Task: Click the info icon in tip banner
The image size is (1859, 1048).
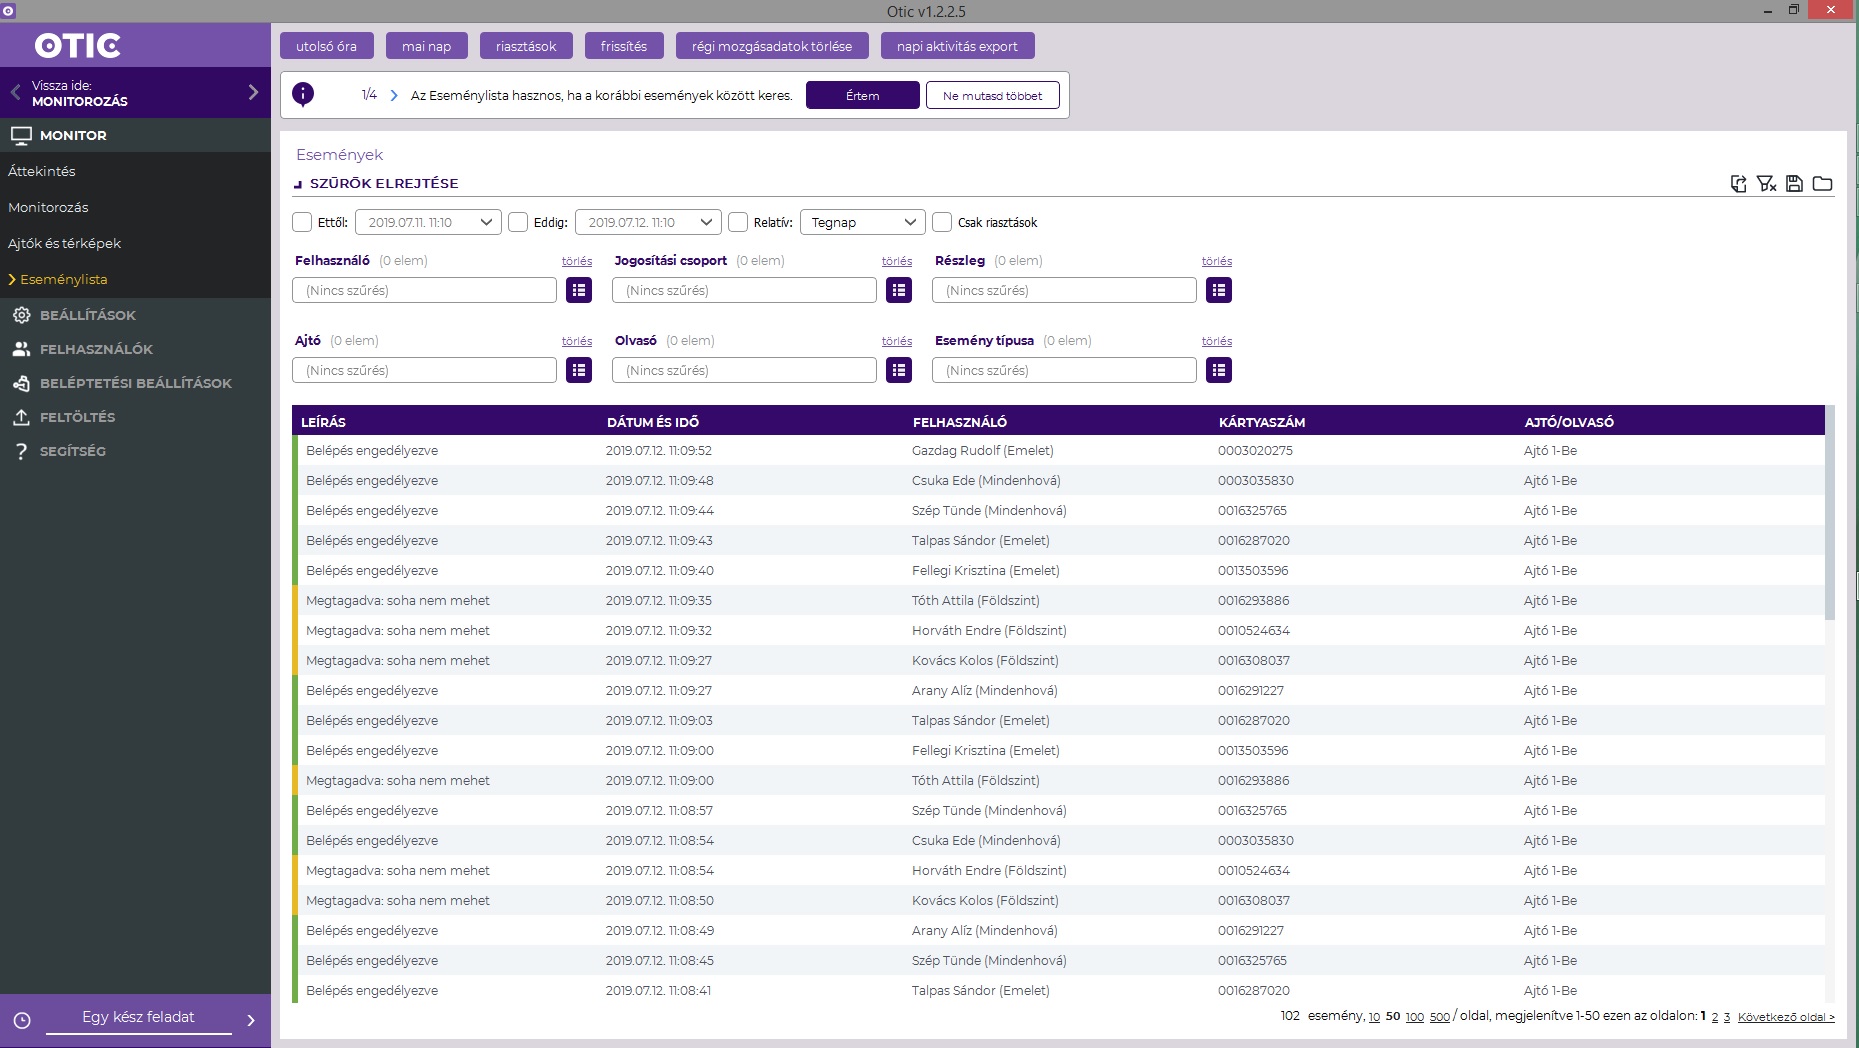Action: coord(303,95)
